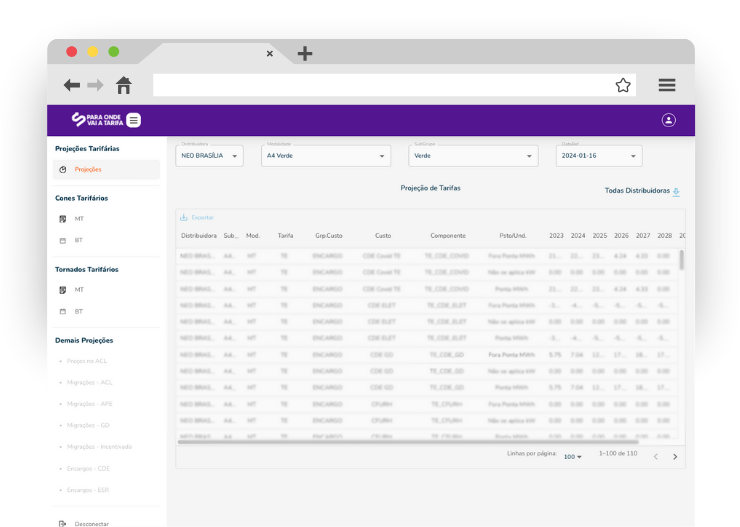
Task: Open a new browser tab
Action: click(305, 54)
